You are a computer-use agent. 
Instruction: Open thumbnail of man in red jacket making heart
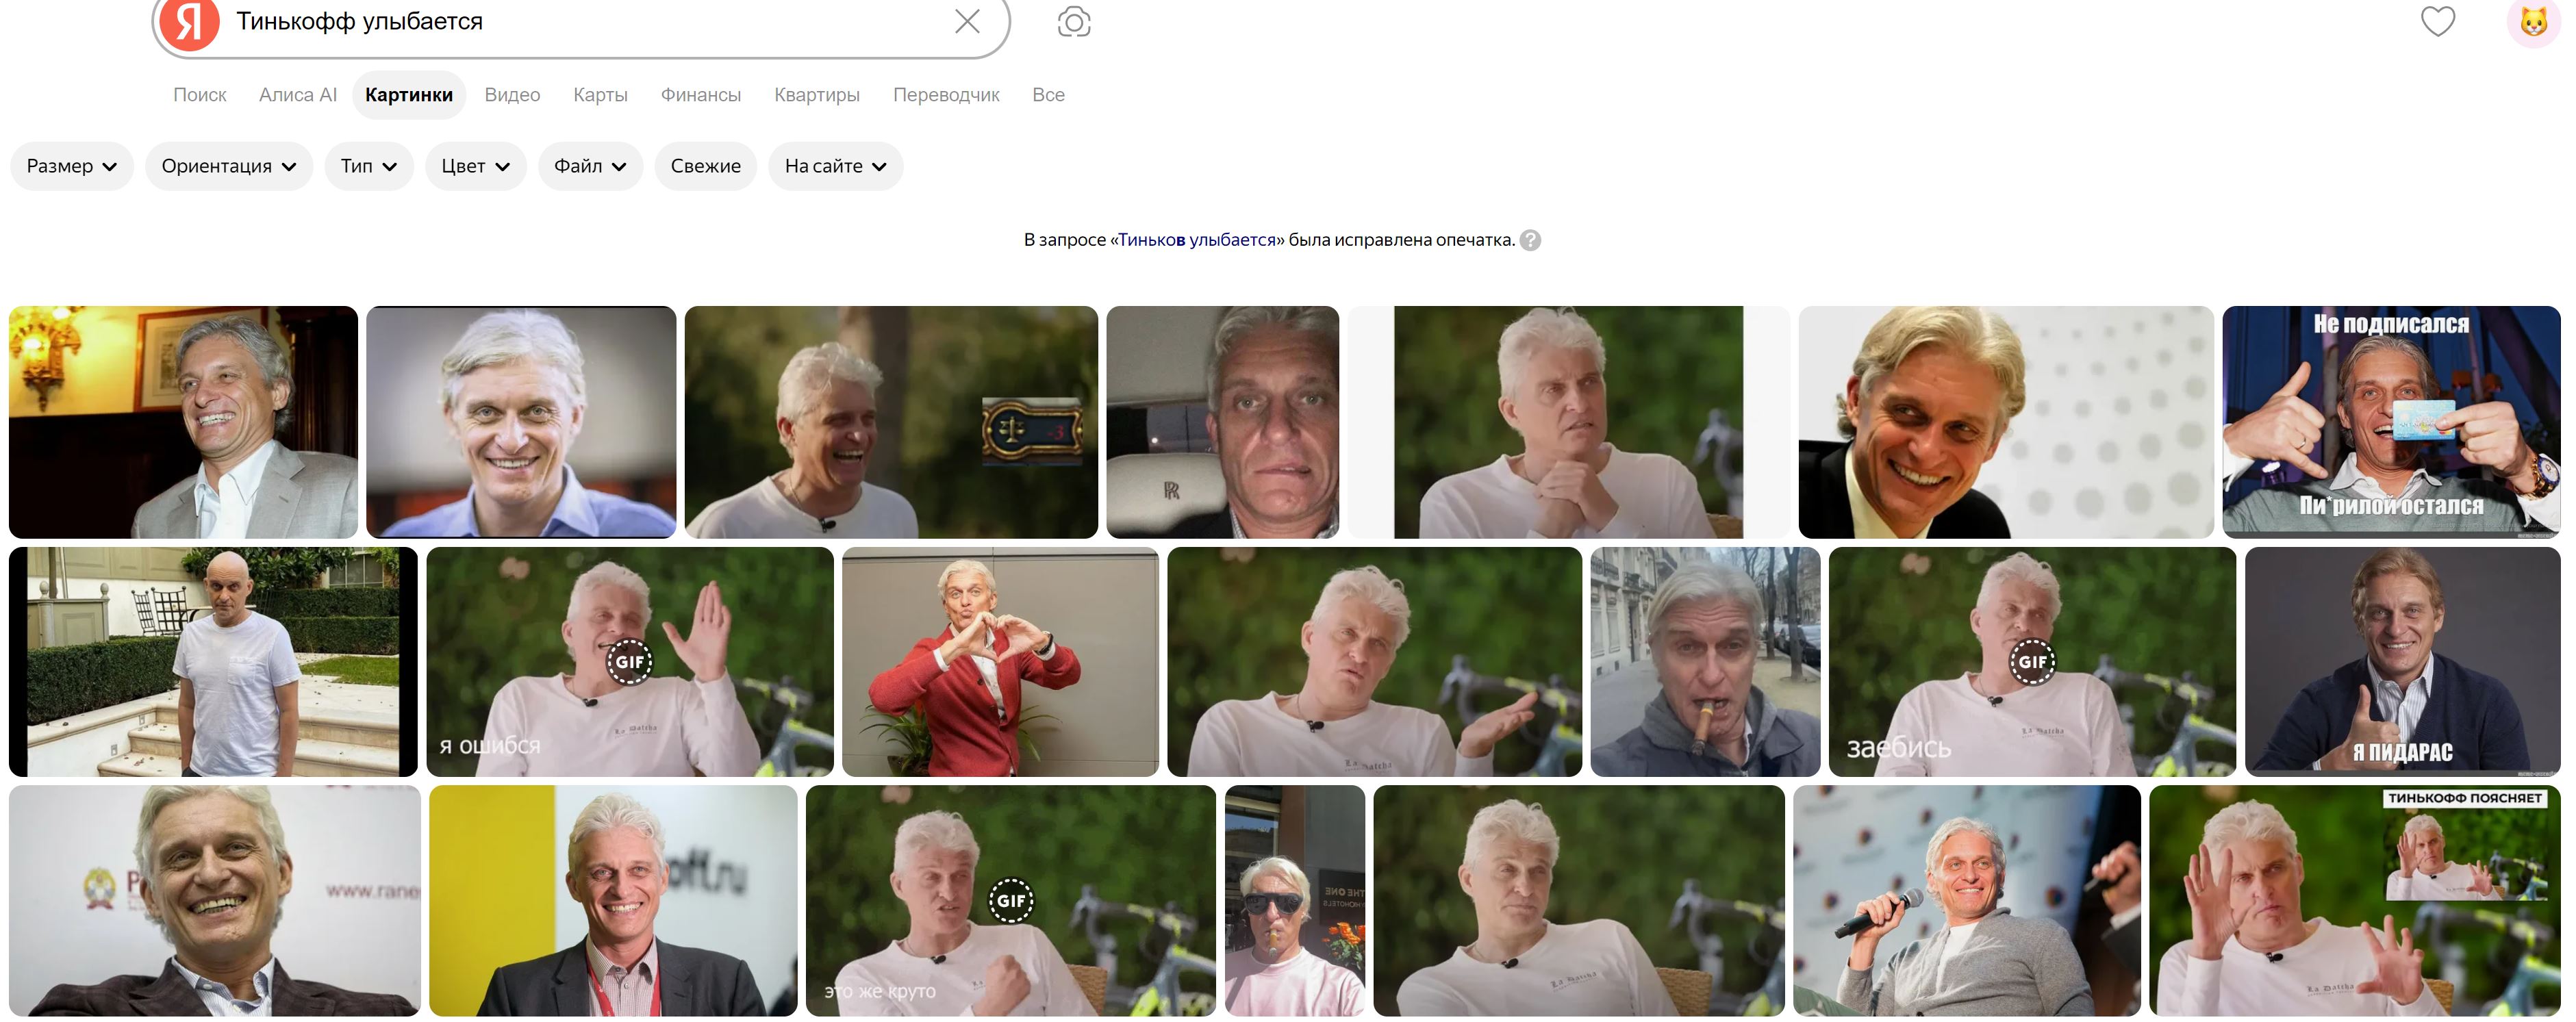pos(1000,662)
